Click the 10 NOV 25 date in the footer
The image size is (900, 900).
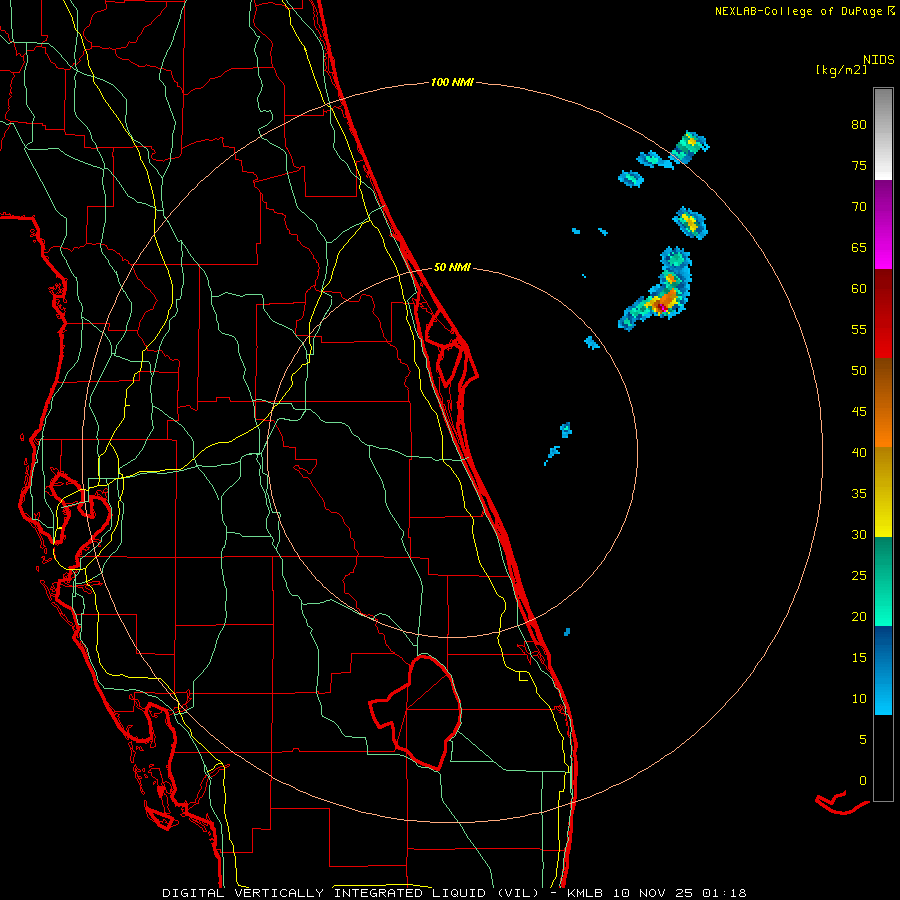pos(653,893)
